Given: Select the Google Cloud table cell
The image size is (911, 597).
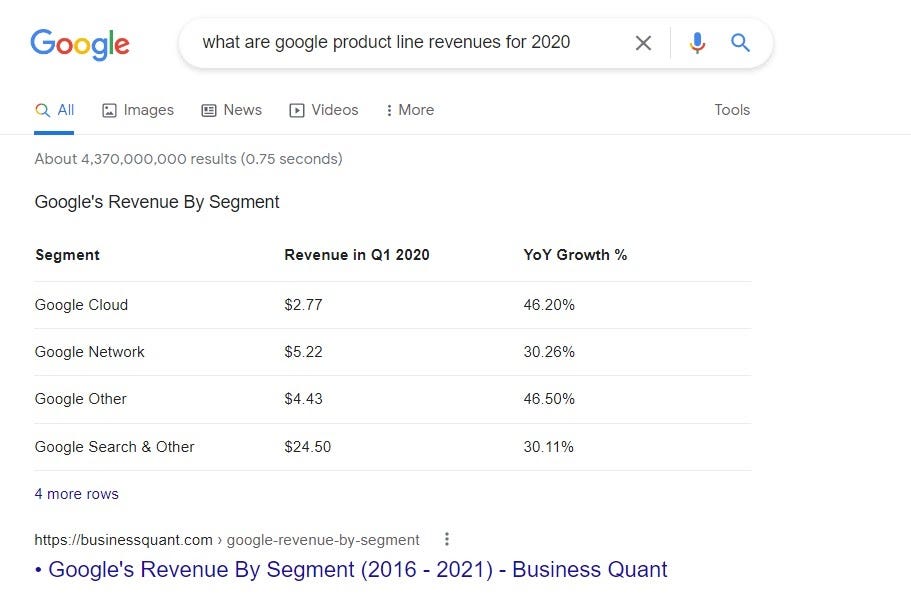Looking at the screenshot, I should pos(81,305).
